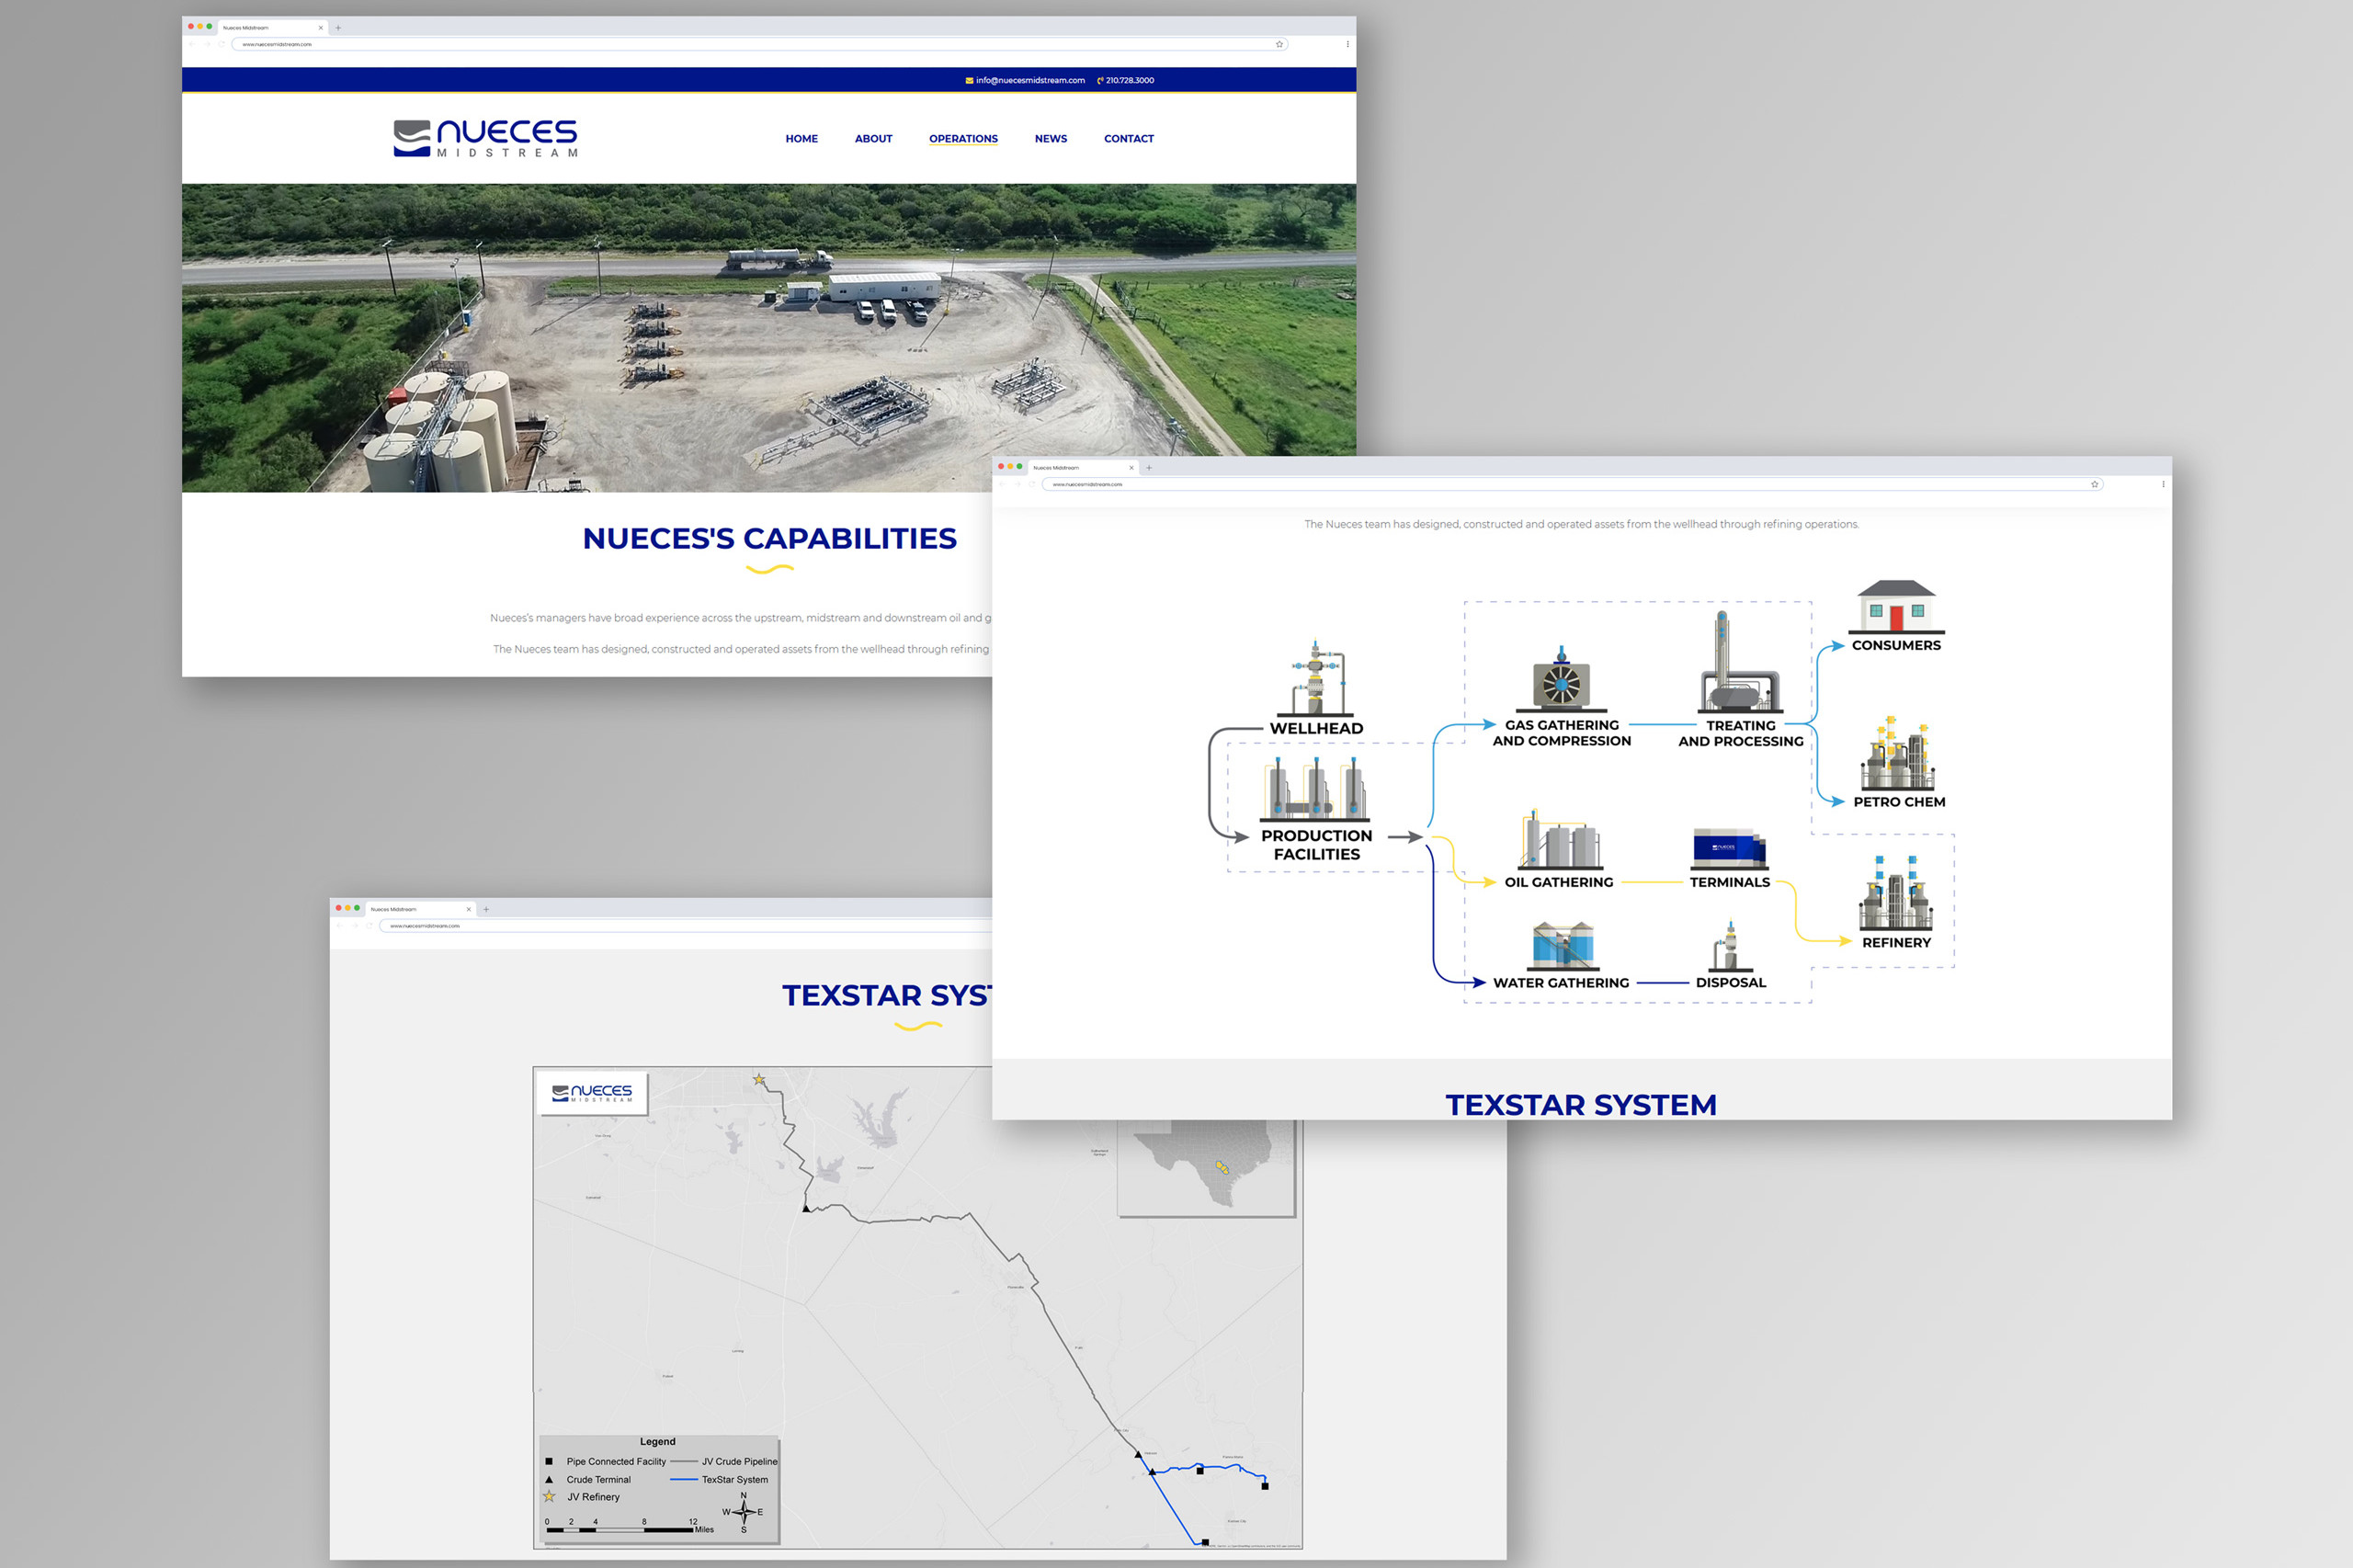The height and width of the screenshot is (1568, 2353).
Task: Click the JV Crude Pipeline legend entry
Action: 724,1461
